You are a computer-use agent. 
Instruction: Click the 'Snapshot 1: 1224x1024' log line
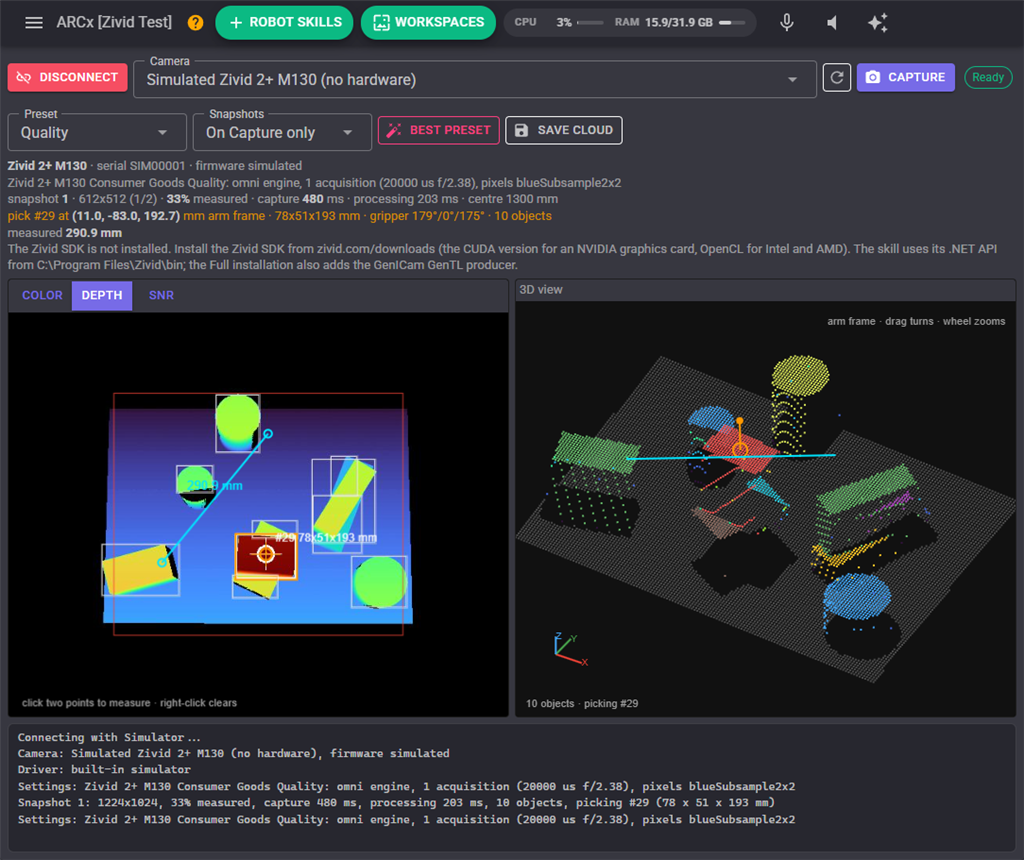(x=396, y=803)
